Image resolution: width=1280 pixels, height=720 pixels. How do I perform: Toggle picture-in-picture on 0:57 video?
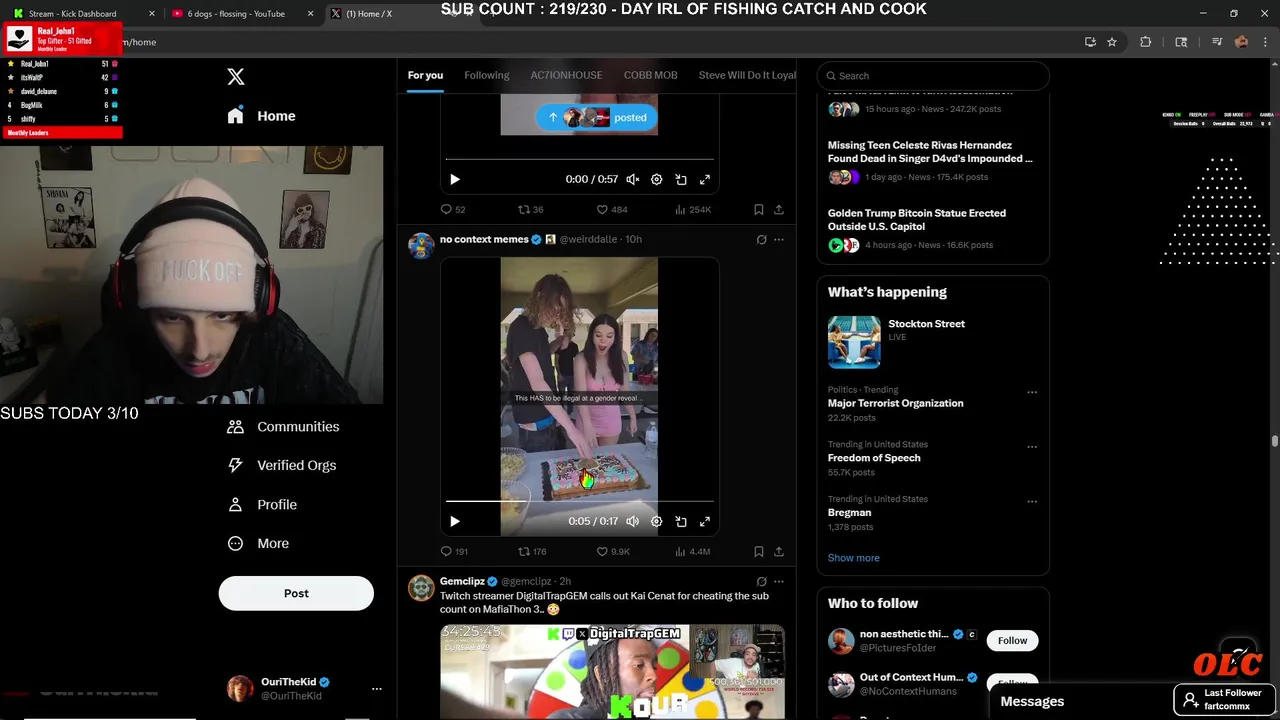681,180
